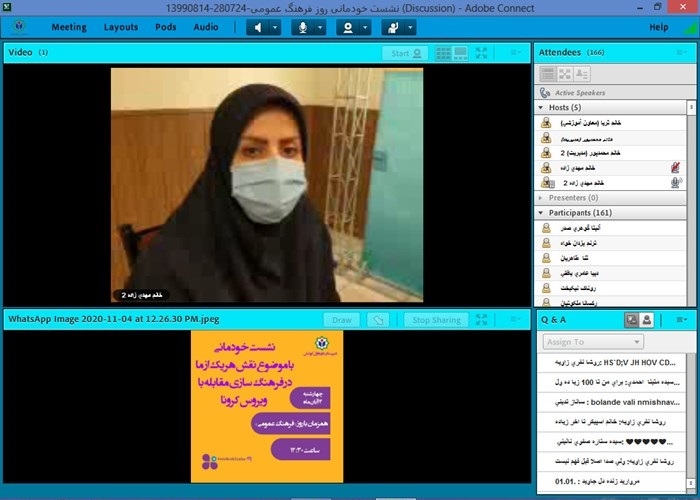Viewport: 700px width, 500px height.
Task: Toggle Q&A participant view button
Action: coord(647,320)
